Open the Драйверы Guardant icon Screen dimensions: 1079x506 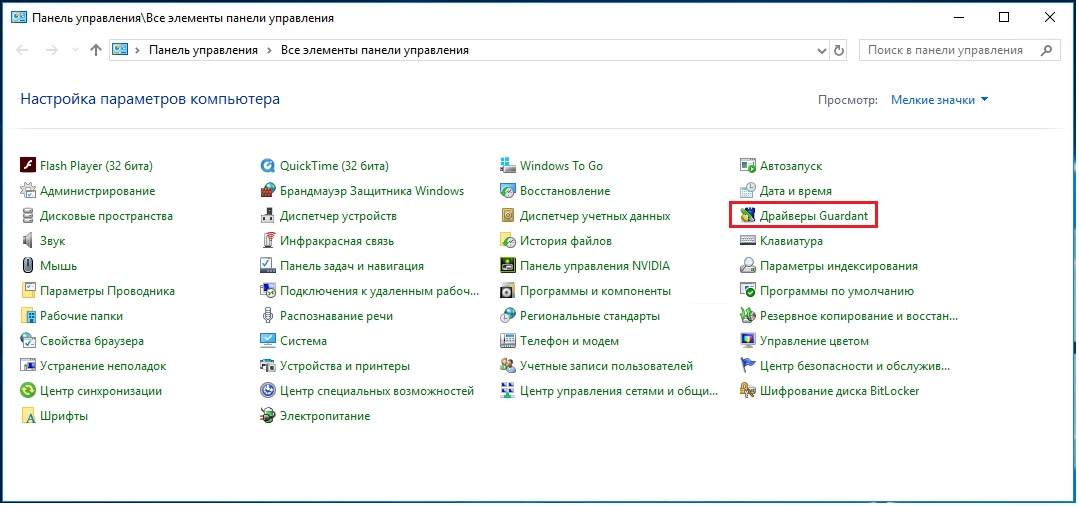click(x=747, y=216)
